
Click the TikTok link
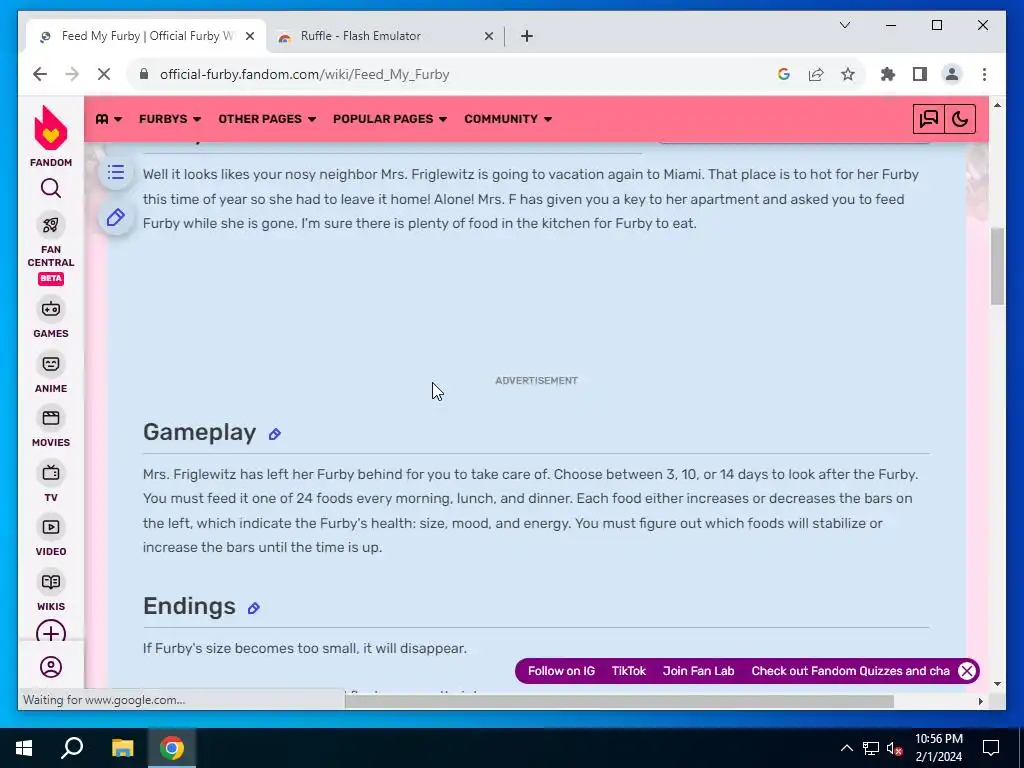(x=628, y=671)
